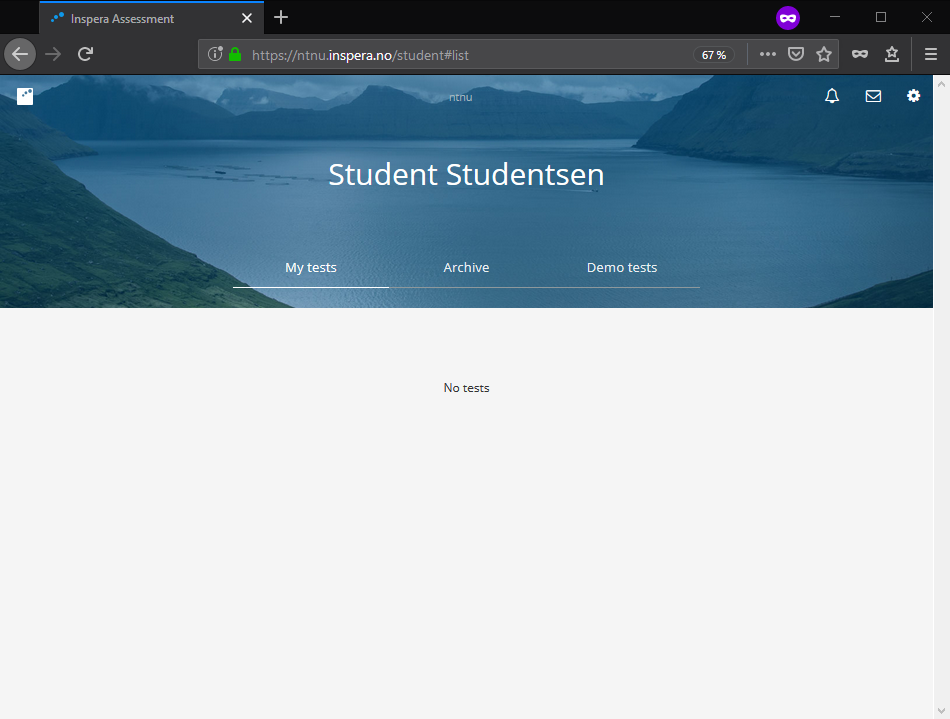This screenshot has width=950, height=719.
Task: Click the scrollbar up arrow
Action: tap(941, 85)
